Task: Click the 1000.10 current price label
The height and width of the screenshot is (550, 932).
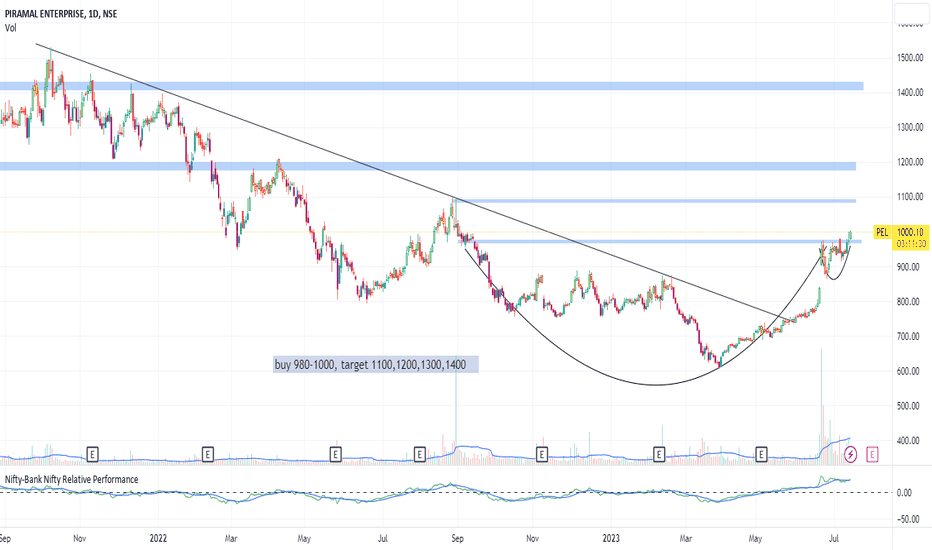Action: point(910,232)
